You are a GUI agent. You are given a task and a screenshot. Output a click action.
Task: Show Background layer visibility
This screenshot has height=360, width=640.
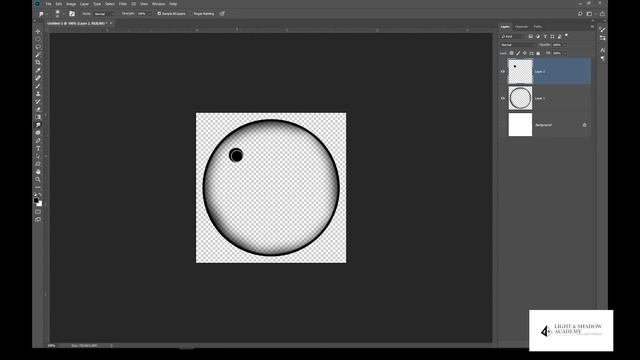(x=503, y=125)
